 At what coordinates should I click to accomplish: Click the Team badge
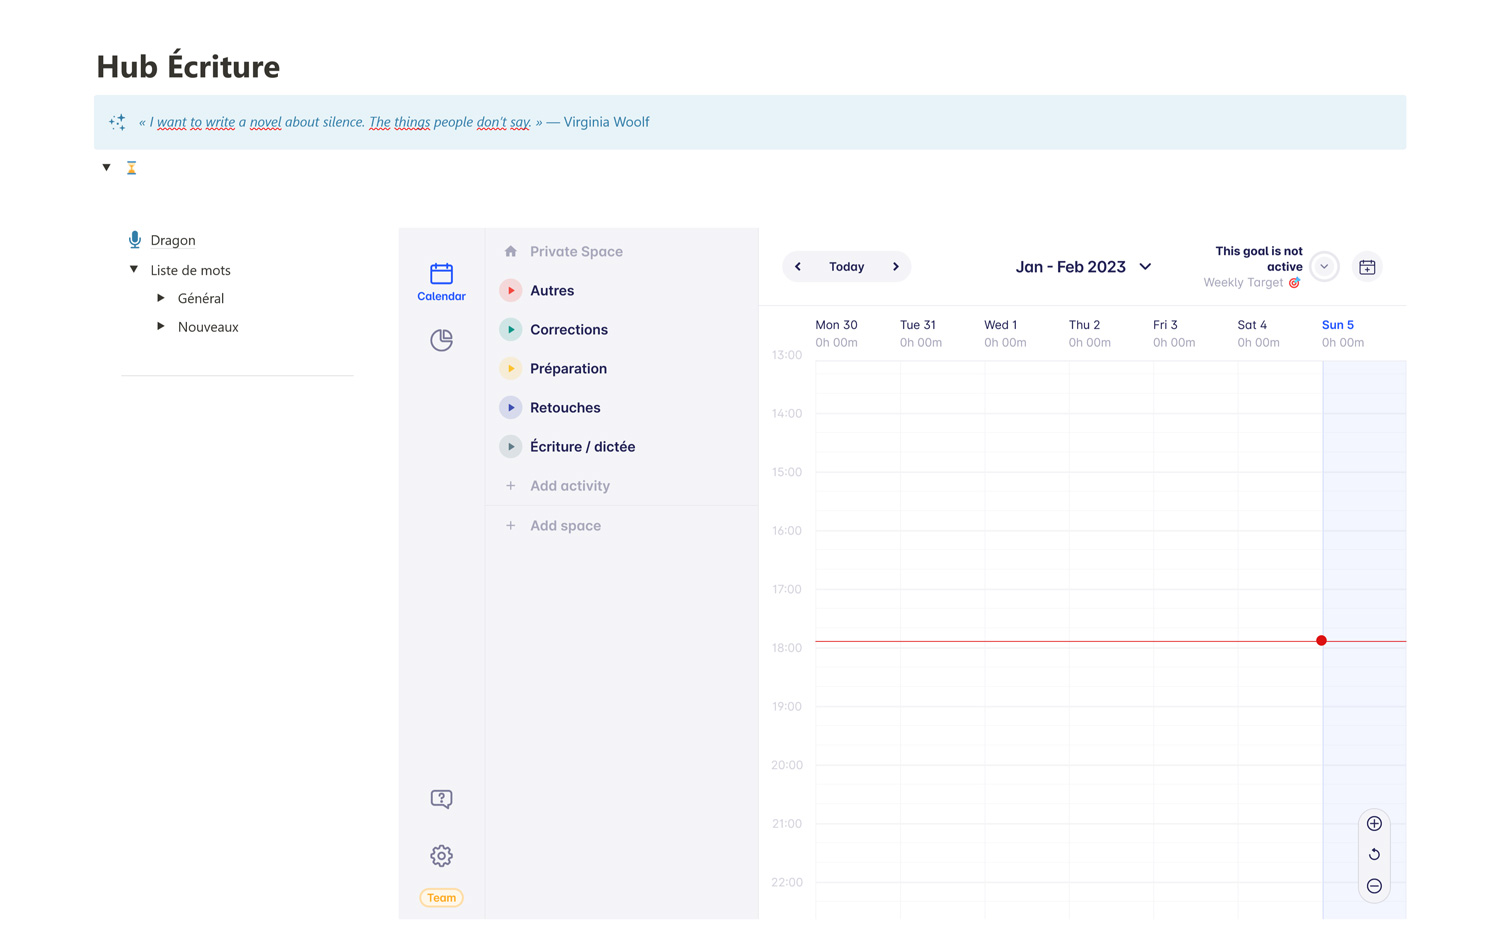[x=441, y=898]
